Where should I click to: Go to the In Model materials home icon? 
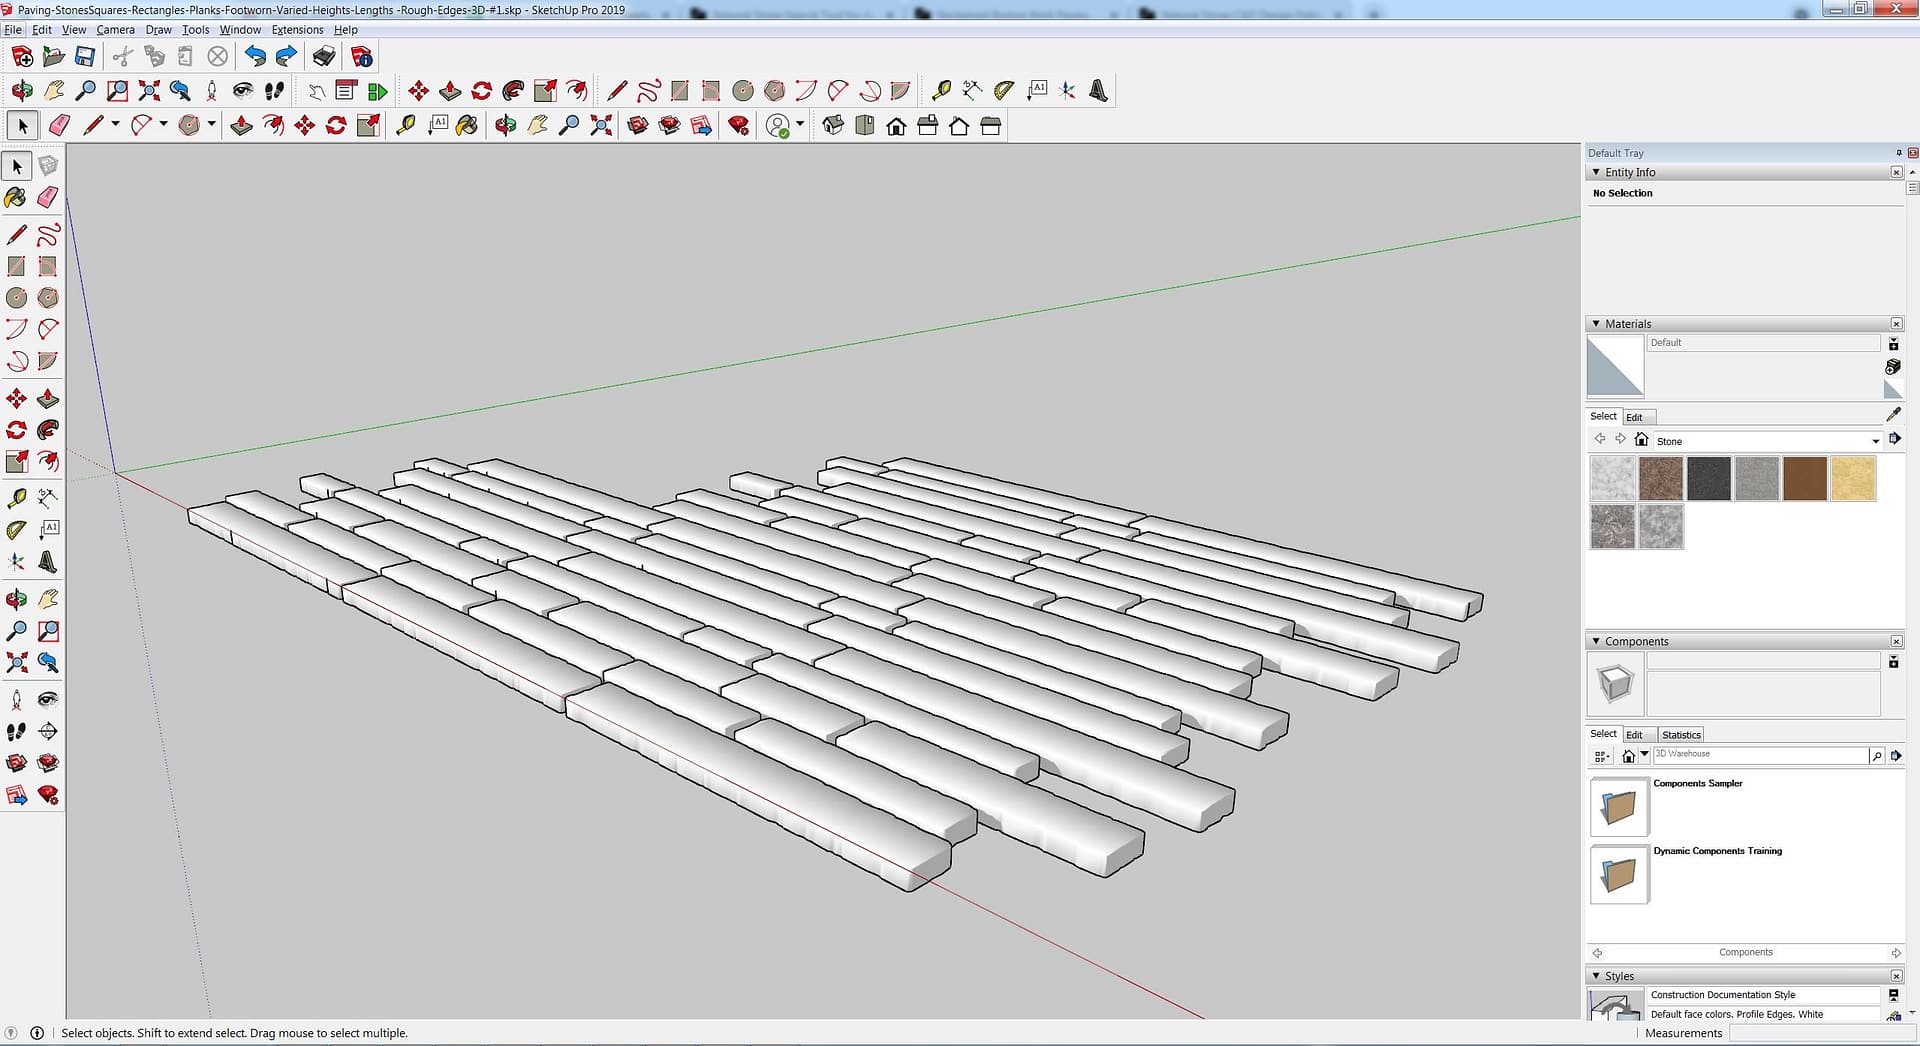click(x=1641, y=440)
